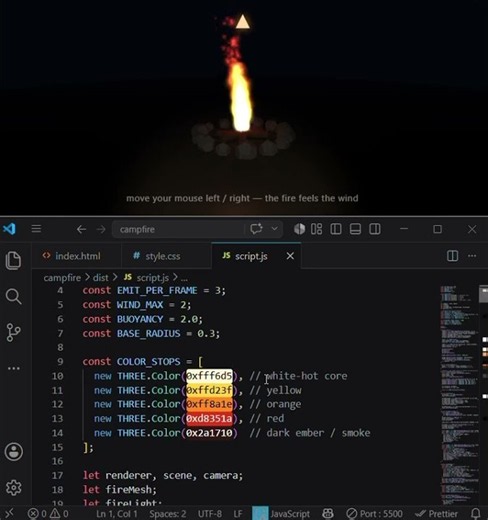Open the Accounts menu icon

[14, 452]
